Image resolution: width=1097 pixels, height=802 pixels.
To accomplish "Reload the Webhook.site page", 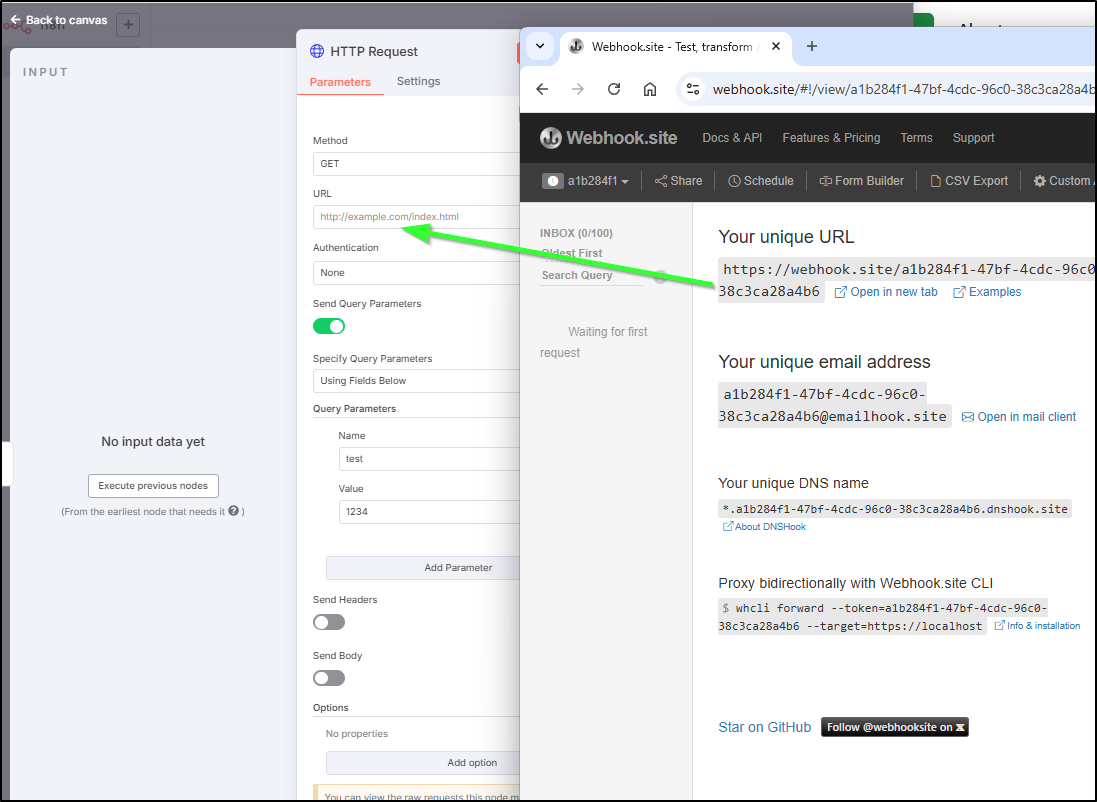I will pos(614,89).
